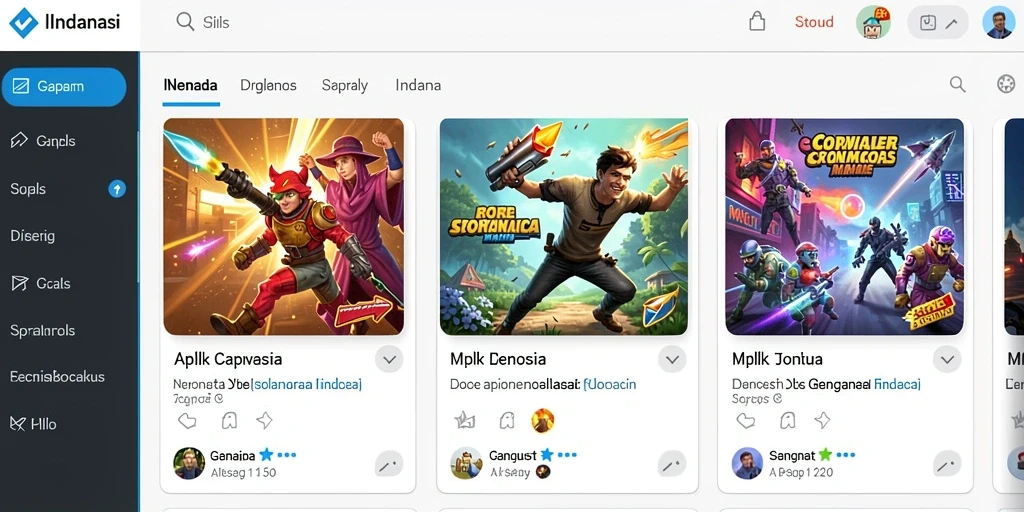Screen dimensions: 1024x512
Task: Toggle the blue star next to Gangust
Action: point(547,455)
